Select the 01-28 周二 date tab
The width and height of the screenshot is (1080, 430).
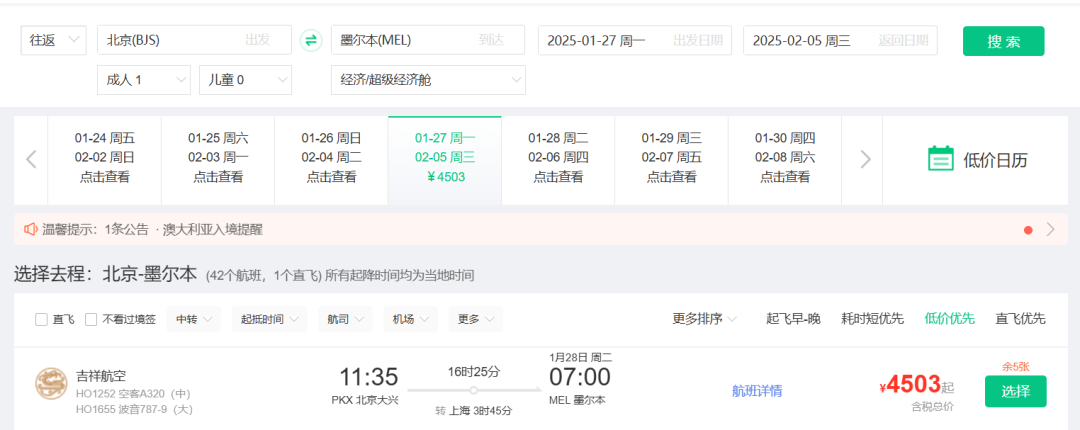coord(558,158)
